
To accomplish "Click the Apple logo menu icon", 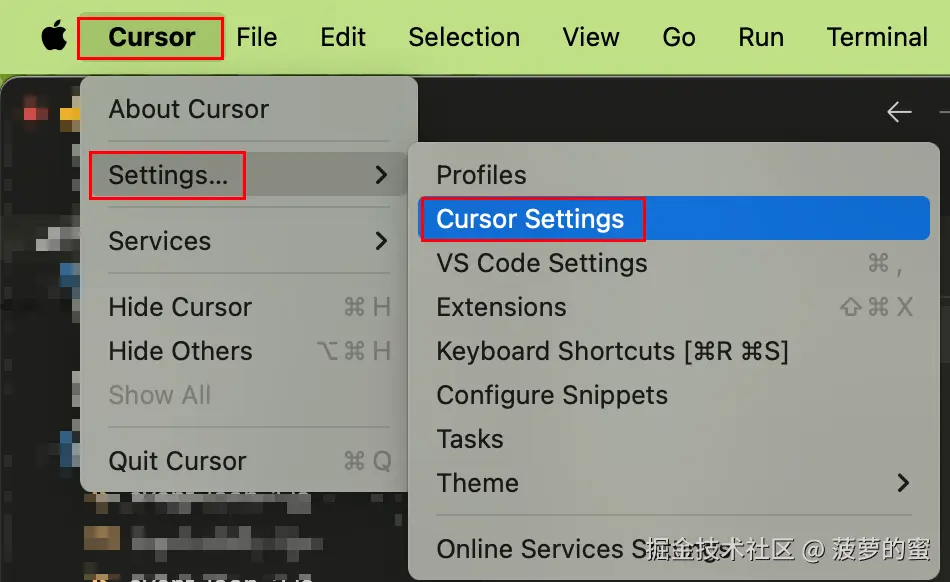I will pyautogui.click(x=54, y=37).
